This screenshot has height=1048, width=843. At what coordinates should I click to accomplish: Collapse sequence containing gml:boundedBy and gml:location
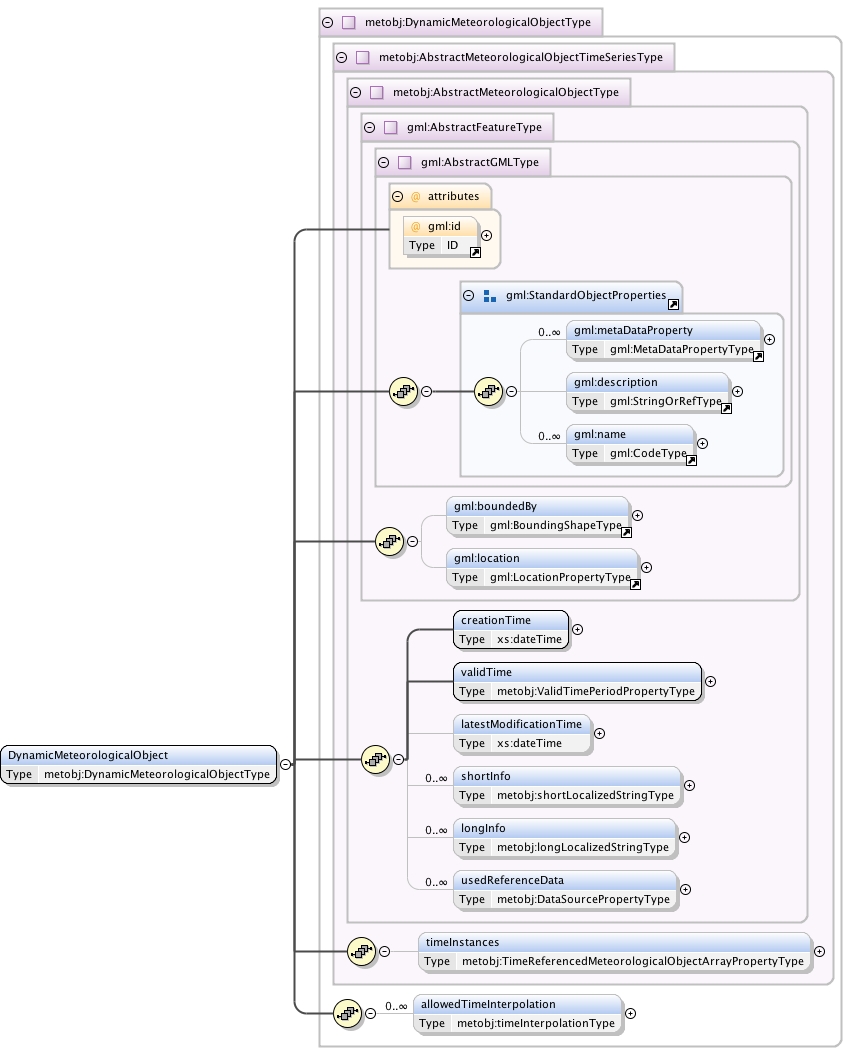412,541
